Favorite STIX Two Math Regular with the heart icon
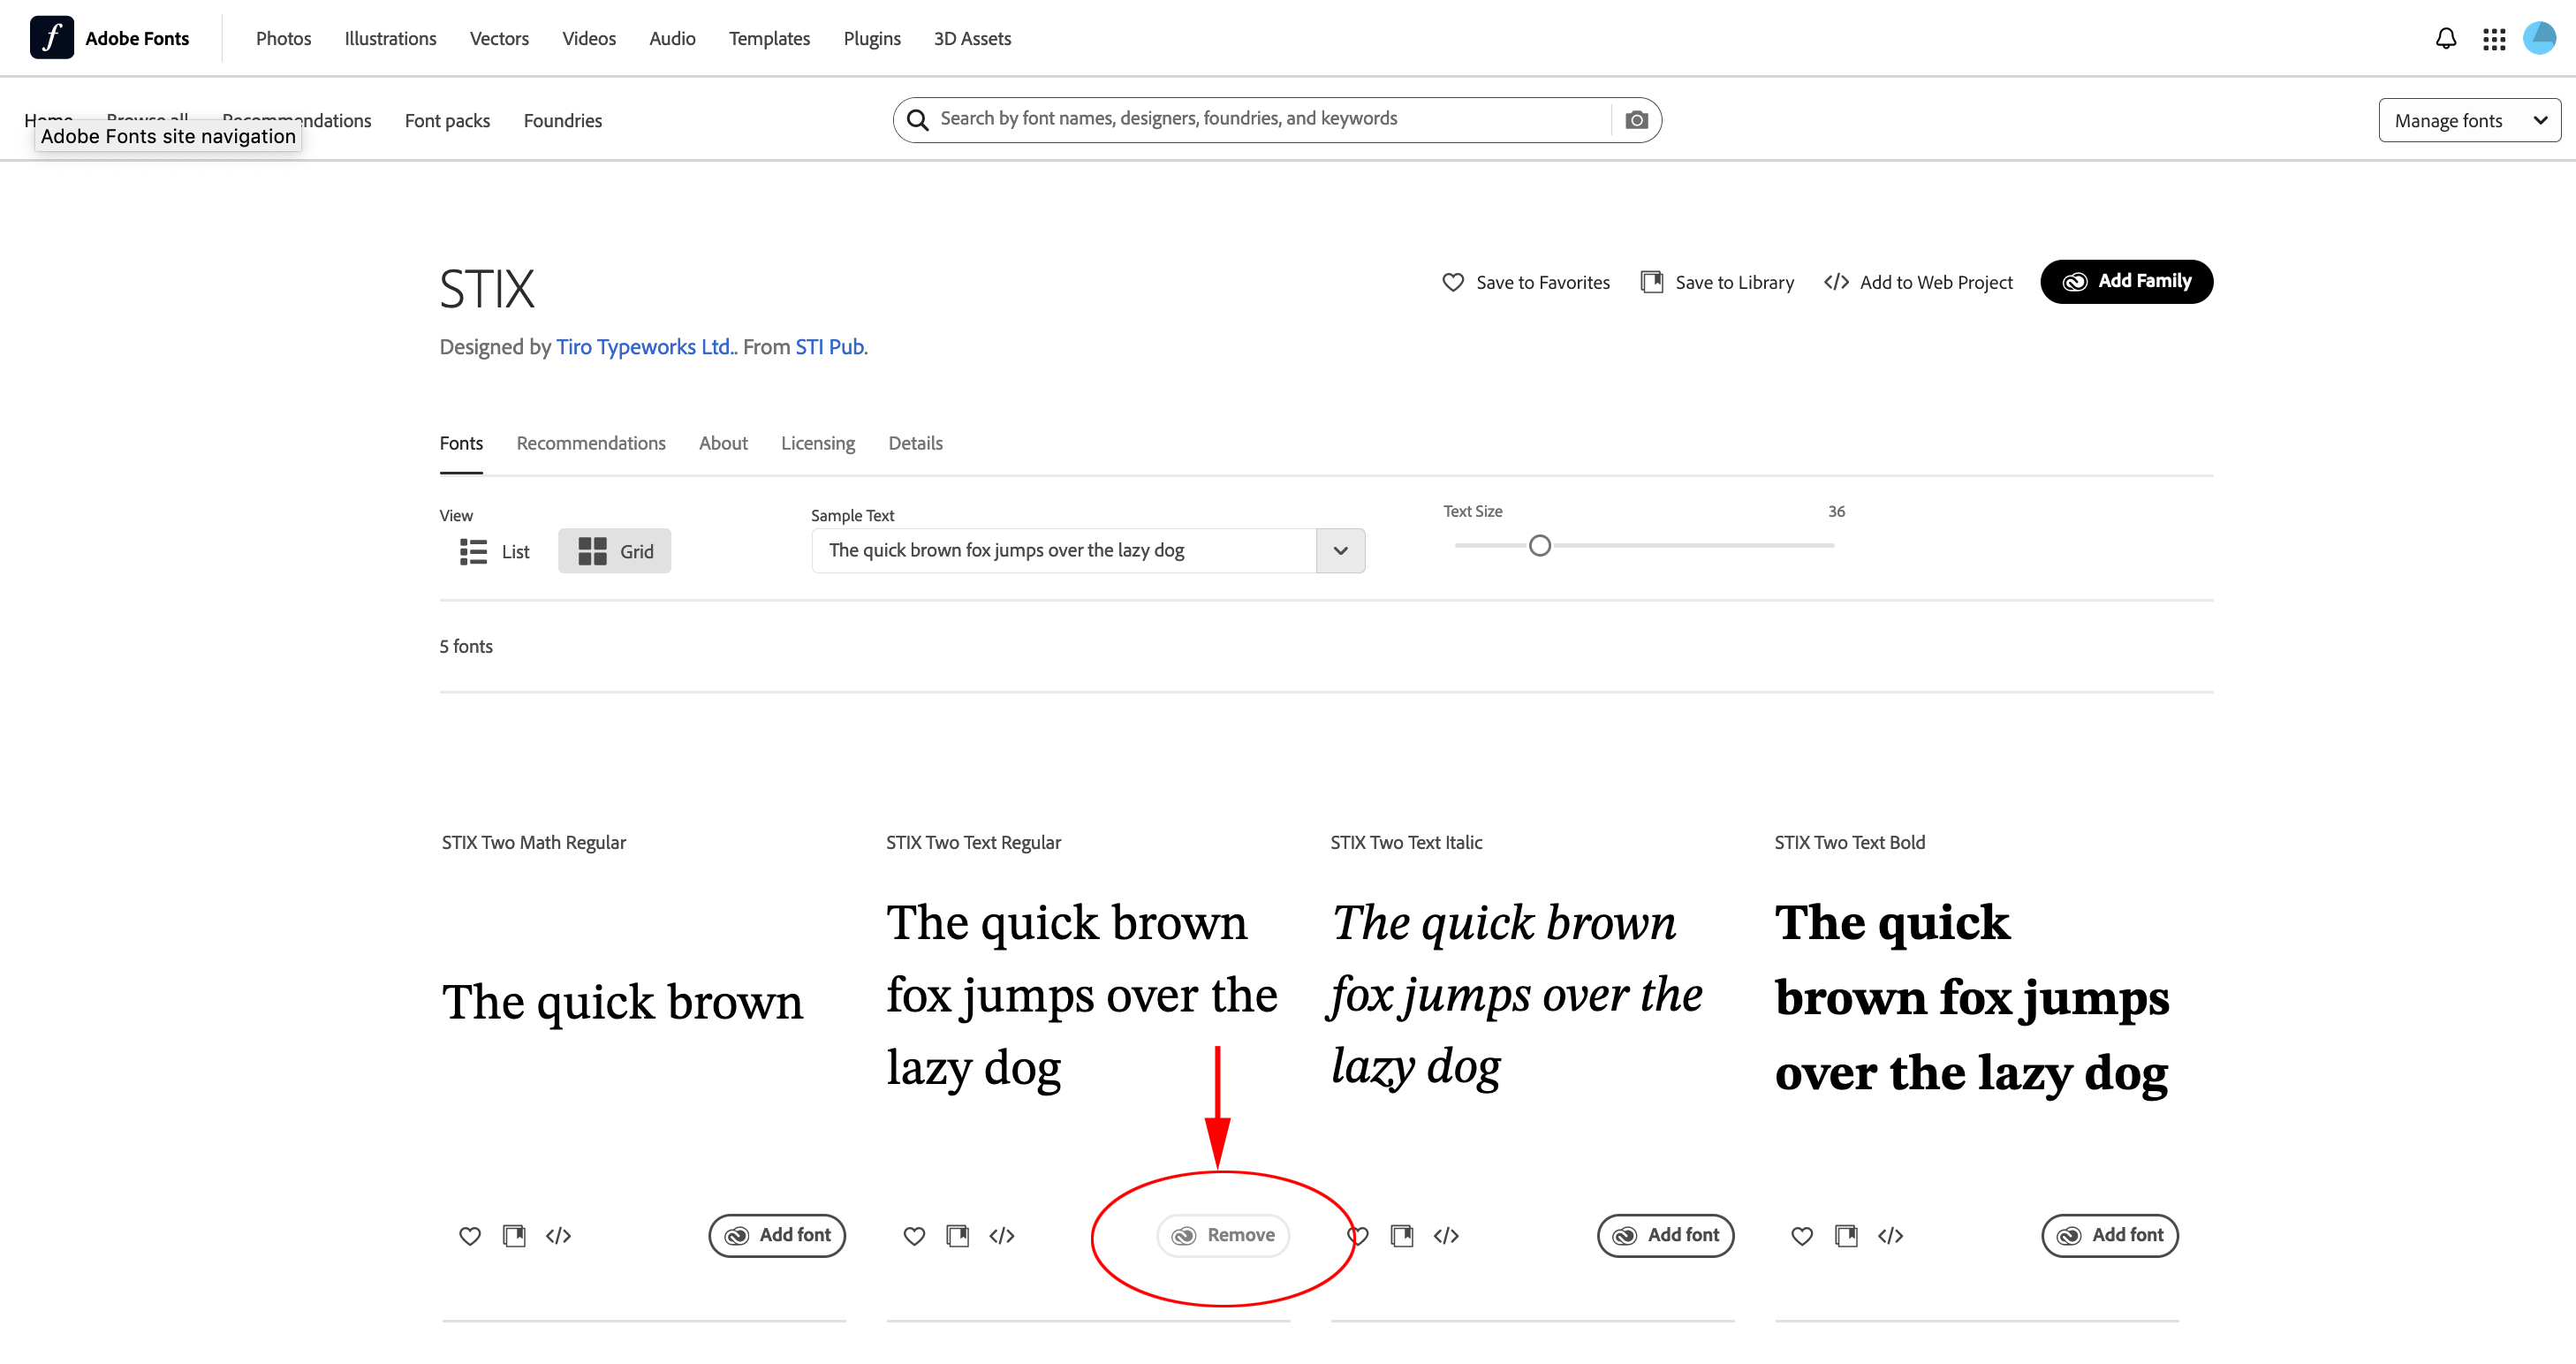Viewport: 2576px width, 1364px height. pyautogui.click(x=468, y=1235)
